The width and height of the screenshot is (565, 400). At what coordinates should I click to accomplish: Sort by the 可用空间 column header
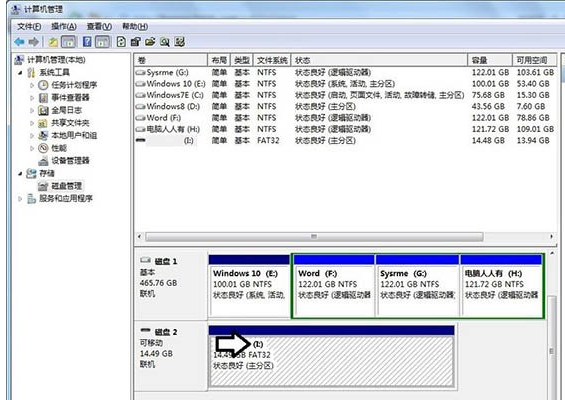point(534,60)
